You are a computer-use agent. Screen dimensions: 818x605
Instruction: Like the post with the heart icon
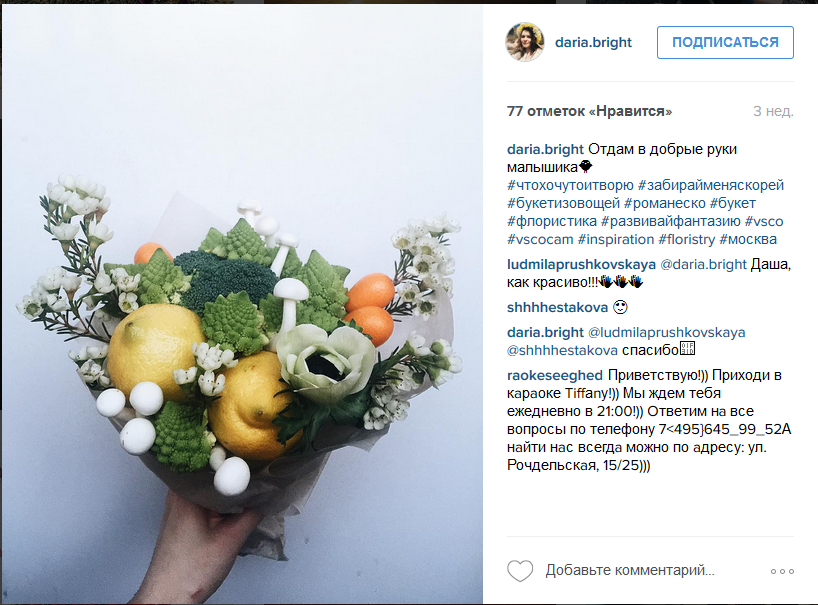520,571
